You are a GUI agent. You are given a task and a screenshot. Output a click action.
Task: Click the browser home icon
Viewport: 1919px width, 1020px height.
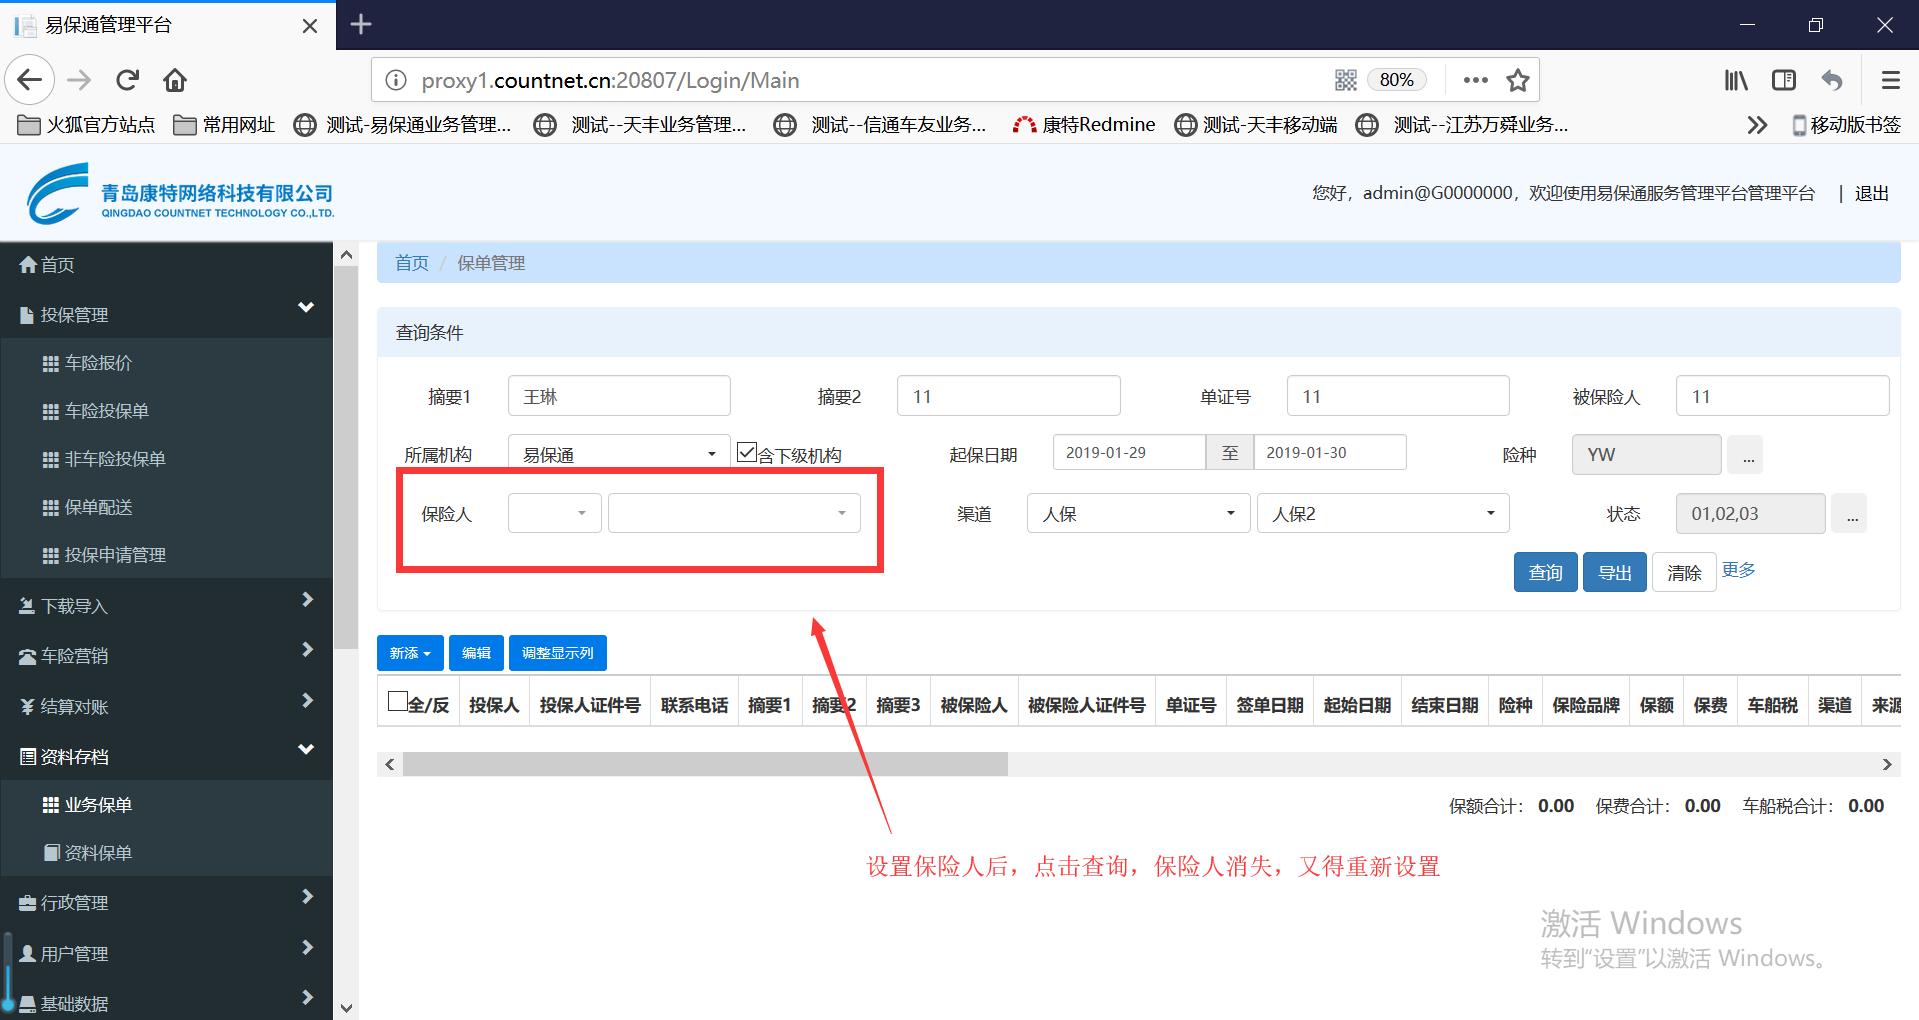click(x=175, y=80)
